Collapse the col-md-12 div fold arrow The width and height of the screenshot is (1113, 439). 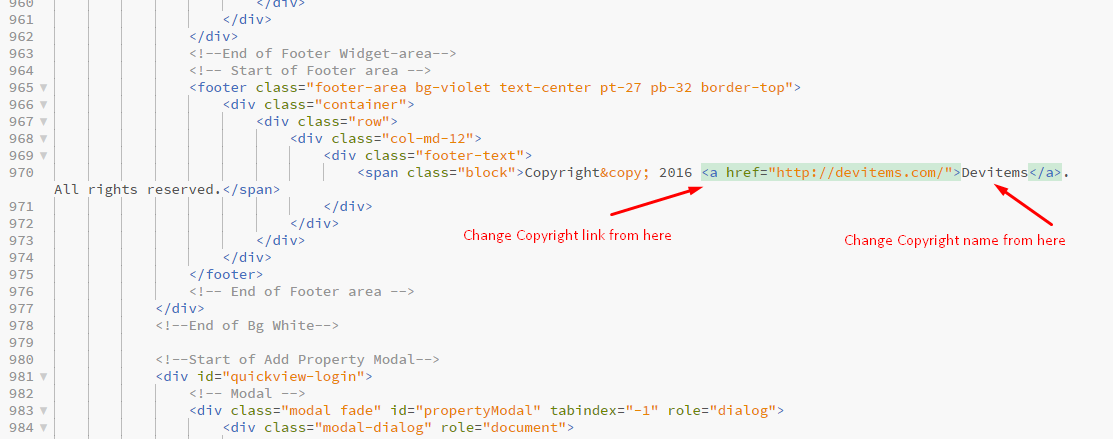(43, 139)
